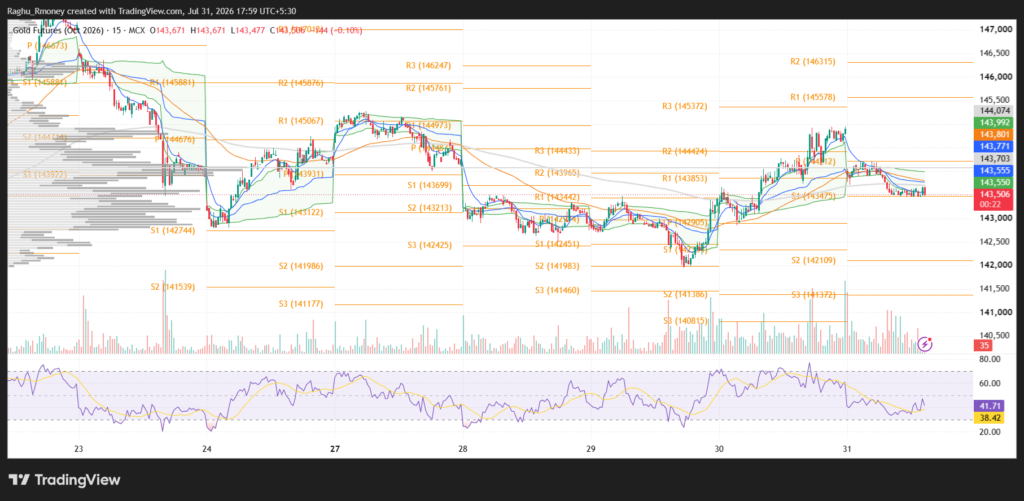Click the 142,000 price axis label
The height and width of the screenshot is (501, 1024).
(x=995, y=265)
